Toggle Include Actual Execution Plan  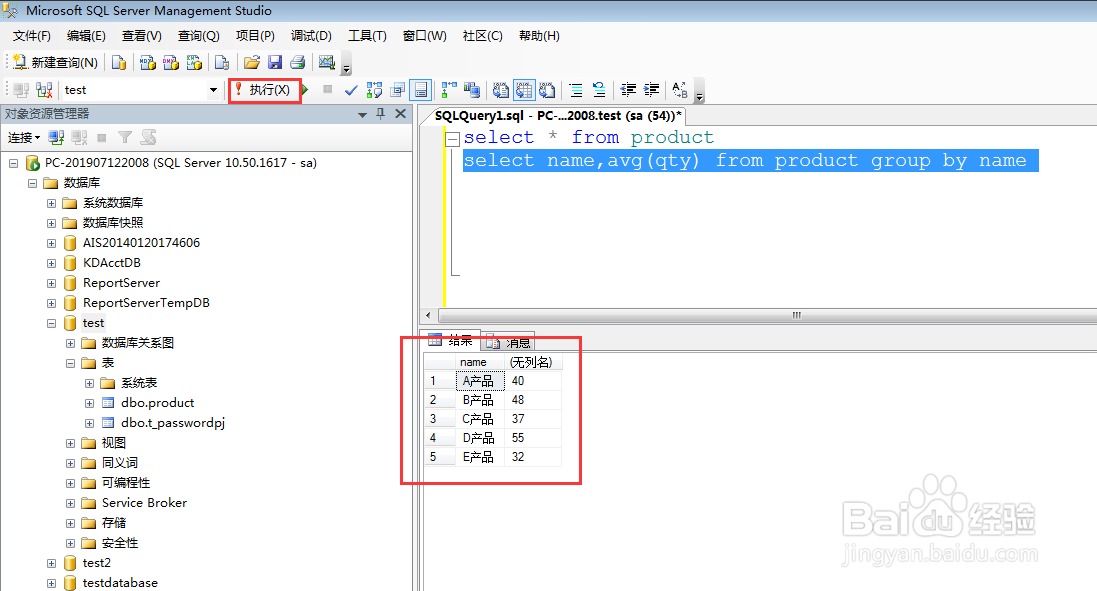coord(448,90)
